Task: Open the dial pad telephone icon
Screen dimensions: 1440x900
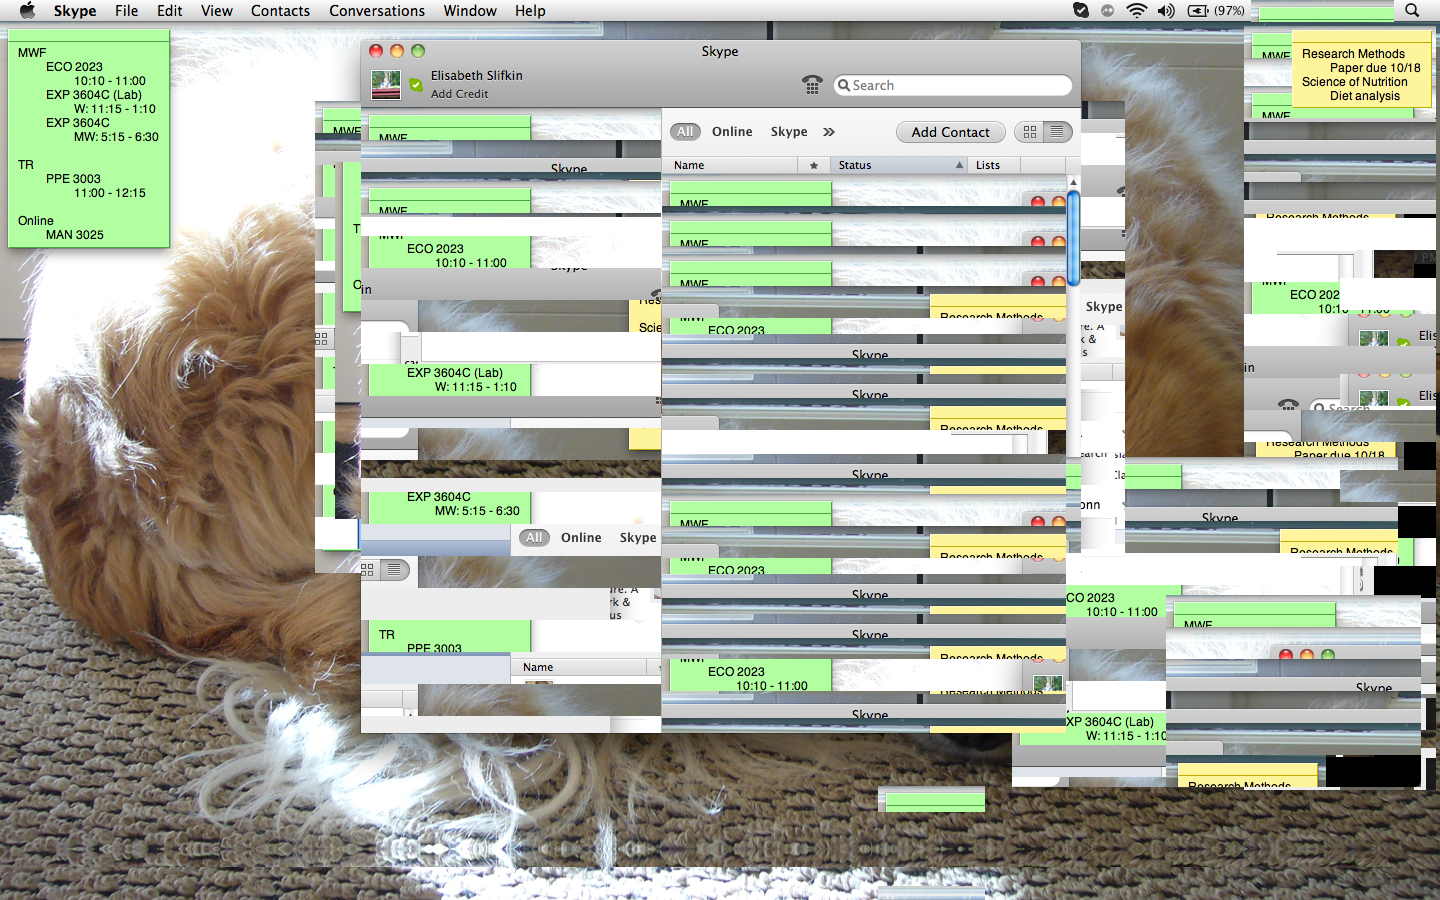Action: click(x=812, y=85)
